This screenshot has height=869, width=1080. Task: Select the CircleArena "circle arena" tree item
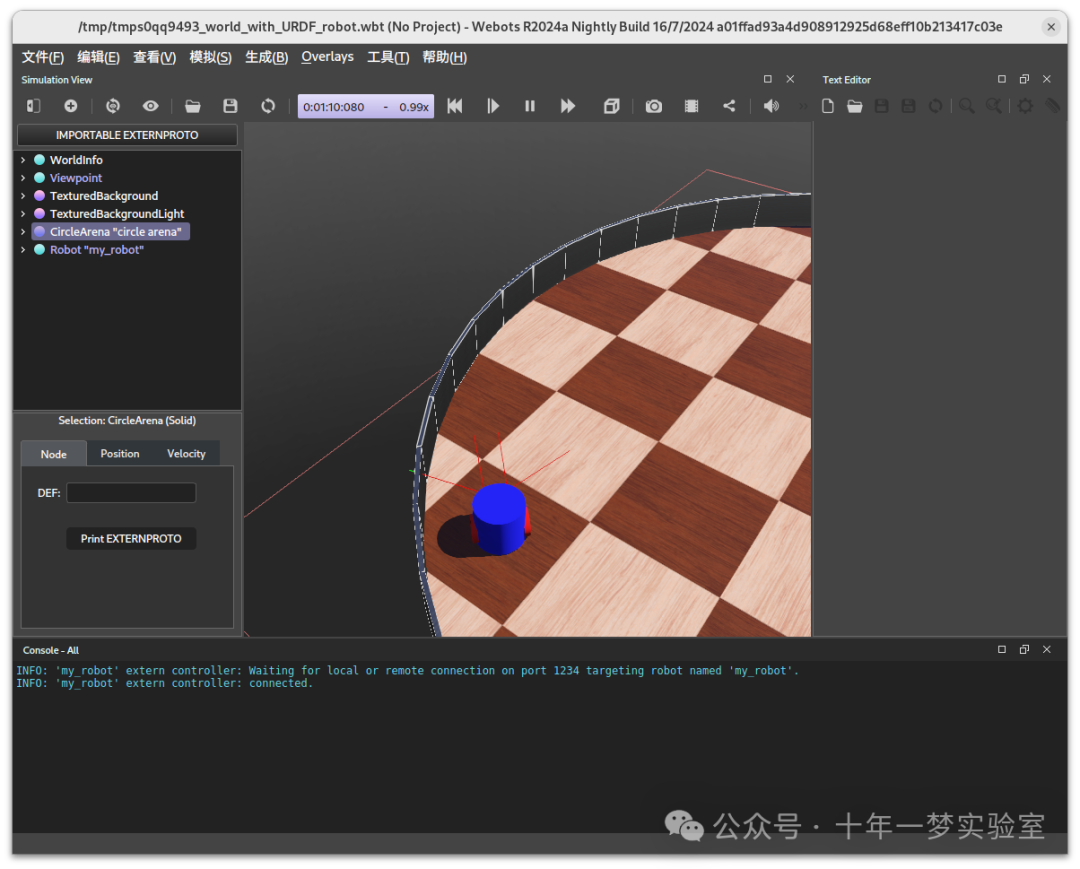pos(110,231)
